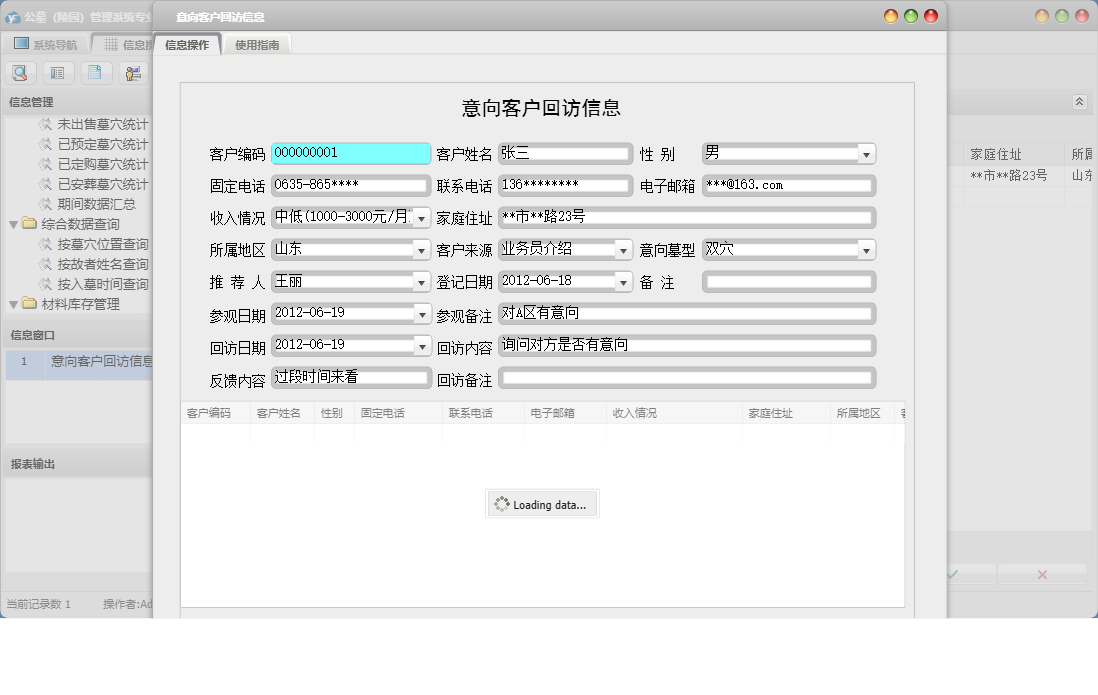Click the blue document toolbar icon
The image size is (1098, 695).
pos(95,72)
